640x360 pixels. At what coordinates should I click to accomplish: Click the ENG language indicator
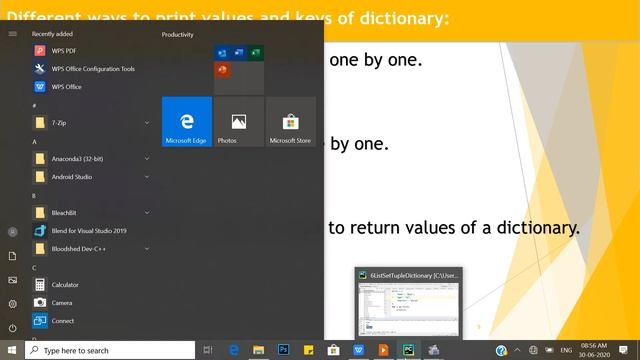point(566,350)
